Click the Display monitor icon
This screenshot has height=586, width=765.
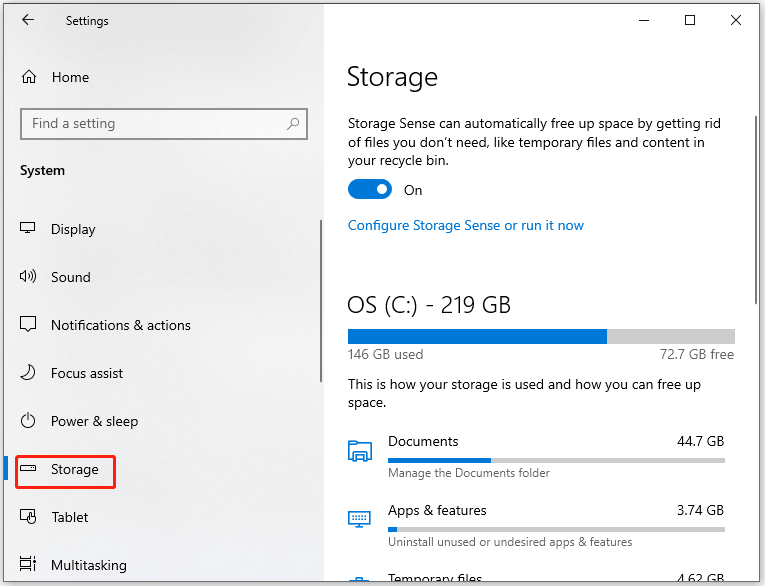coord(28,228)
